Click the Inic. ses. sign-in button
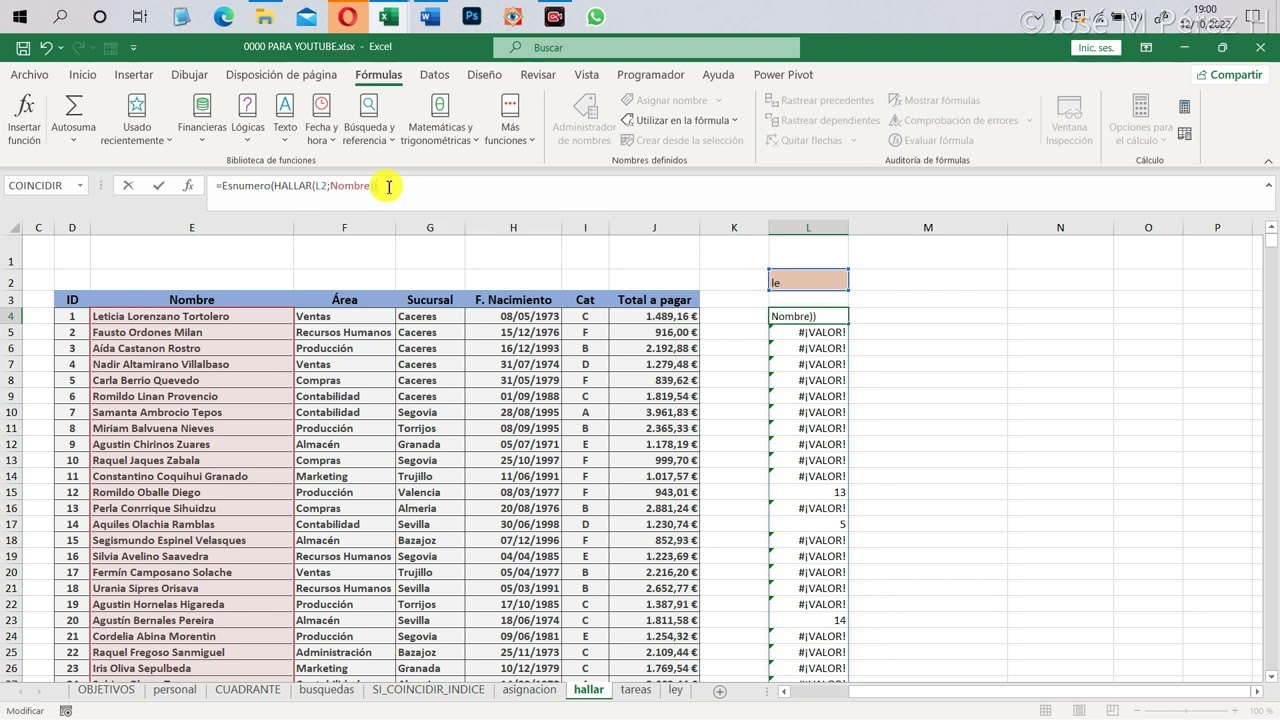Viewport: 1280px width, 720px height. tap(1096, 47)
